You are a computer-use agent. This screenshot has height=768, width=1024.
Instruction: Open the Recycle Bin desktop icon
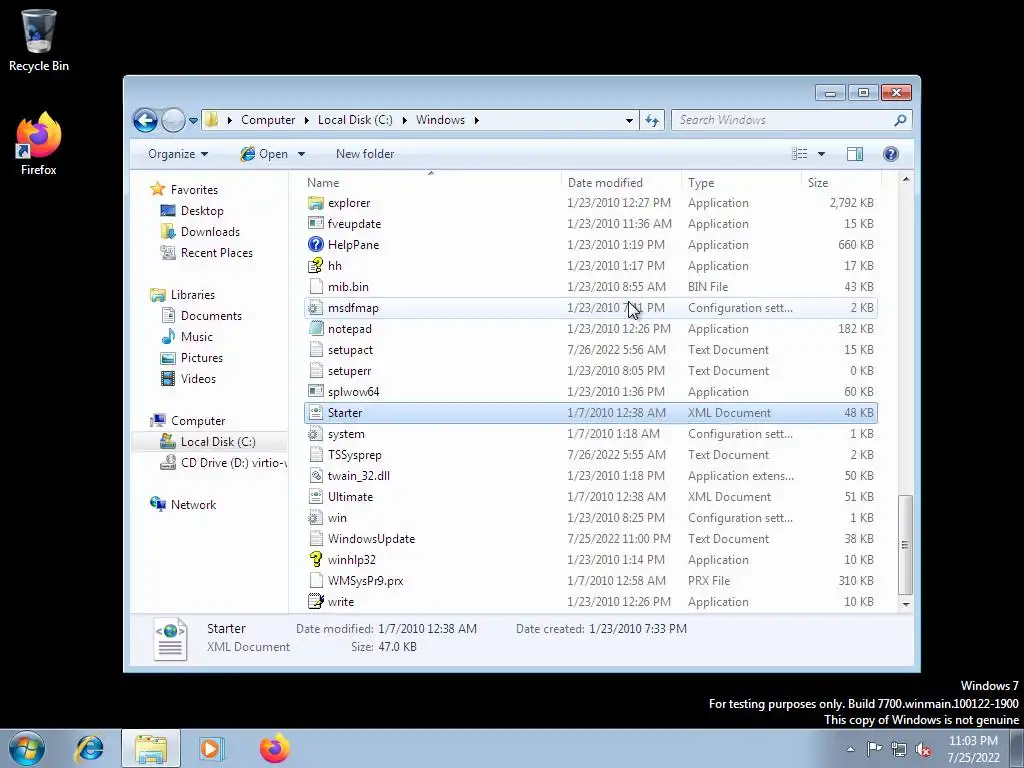39,39
